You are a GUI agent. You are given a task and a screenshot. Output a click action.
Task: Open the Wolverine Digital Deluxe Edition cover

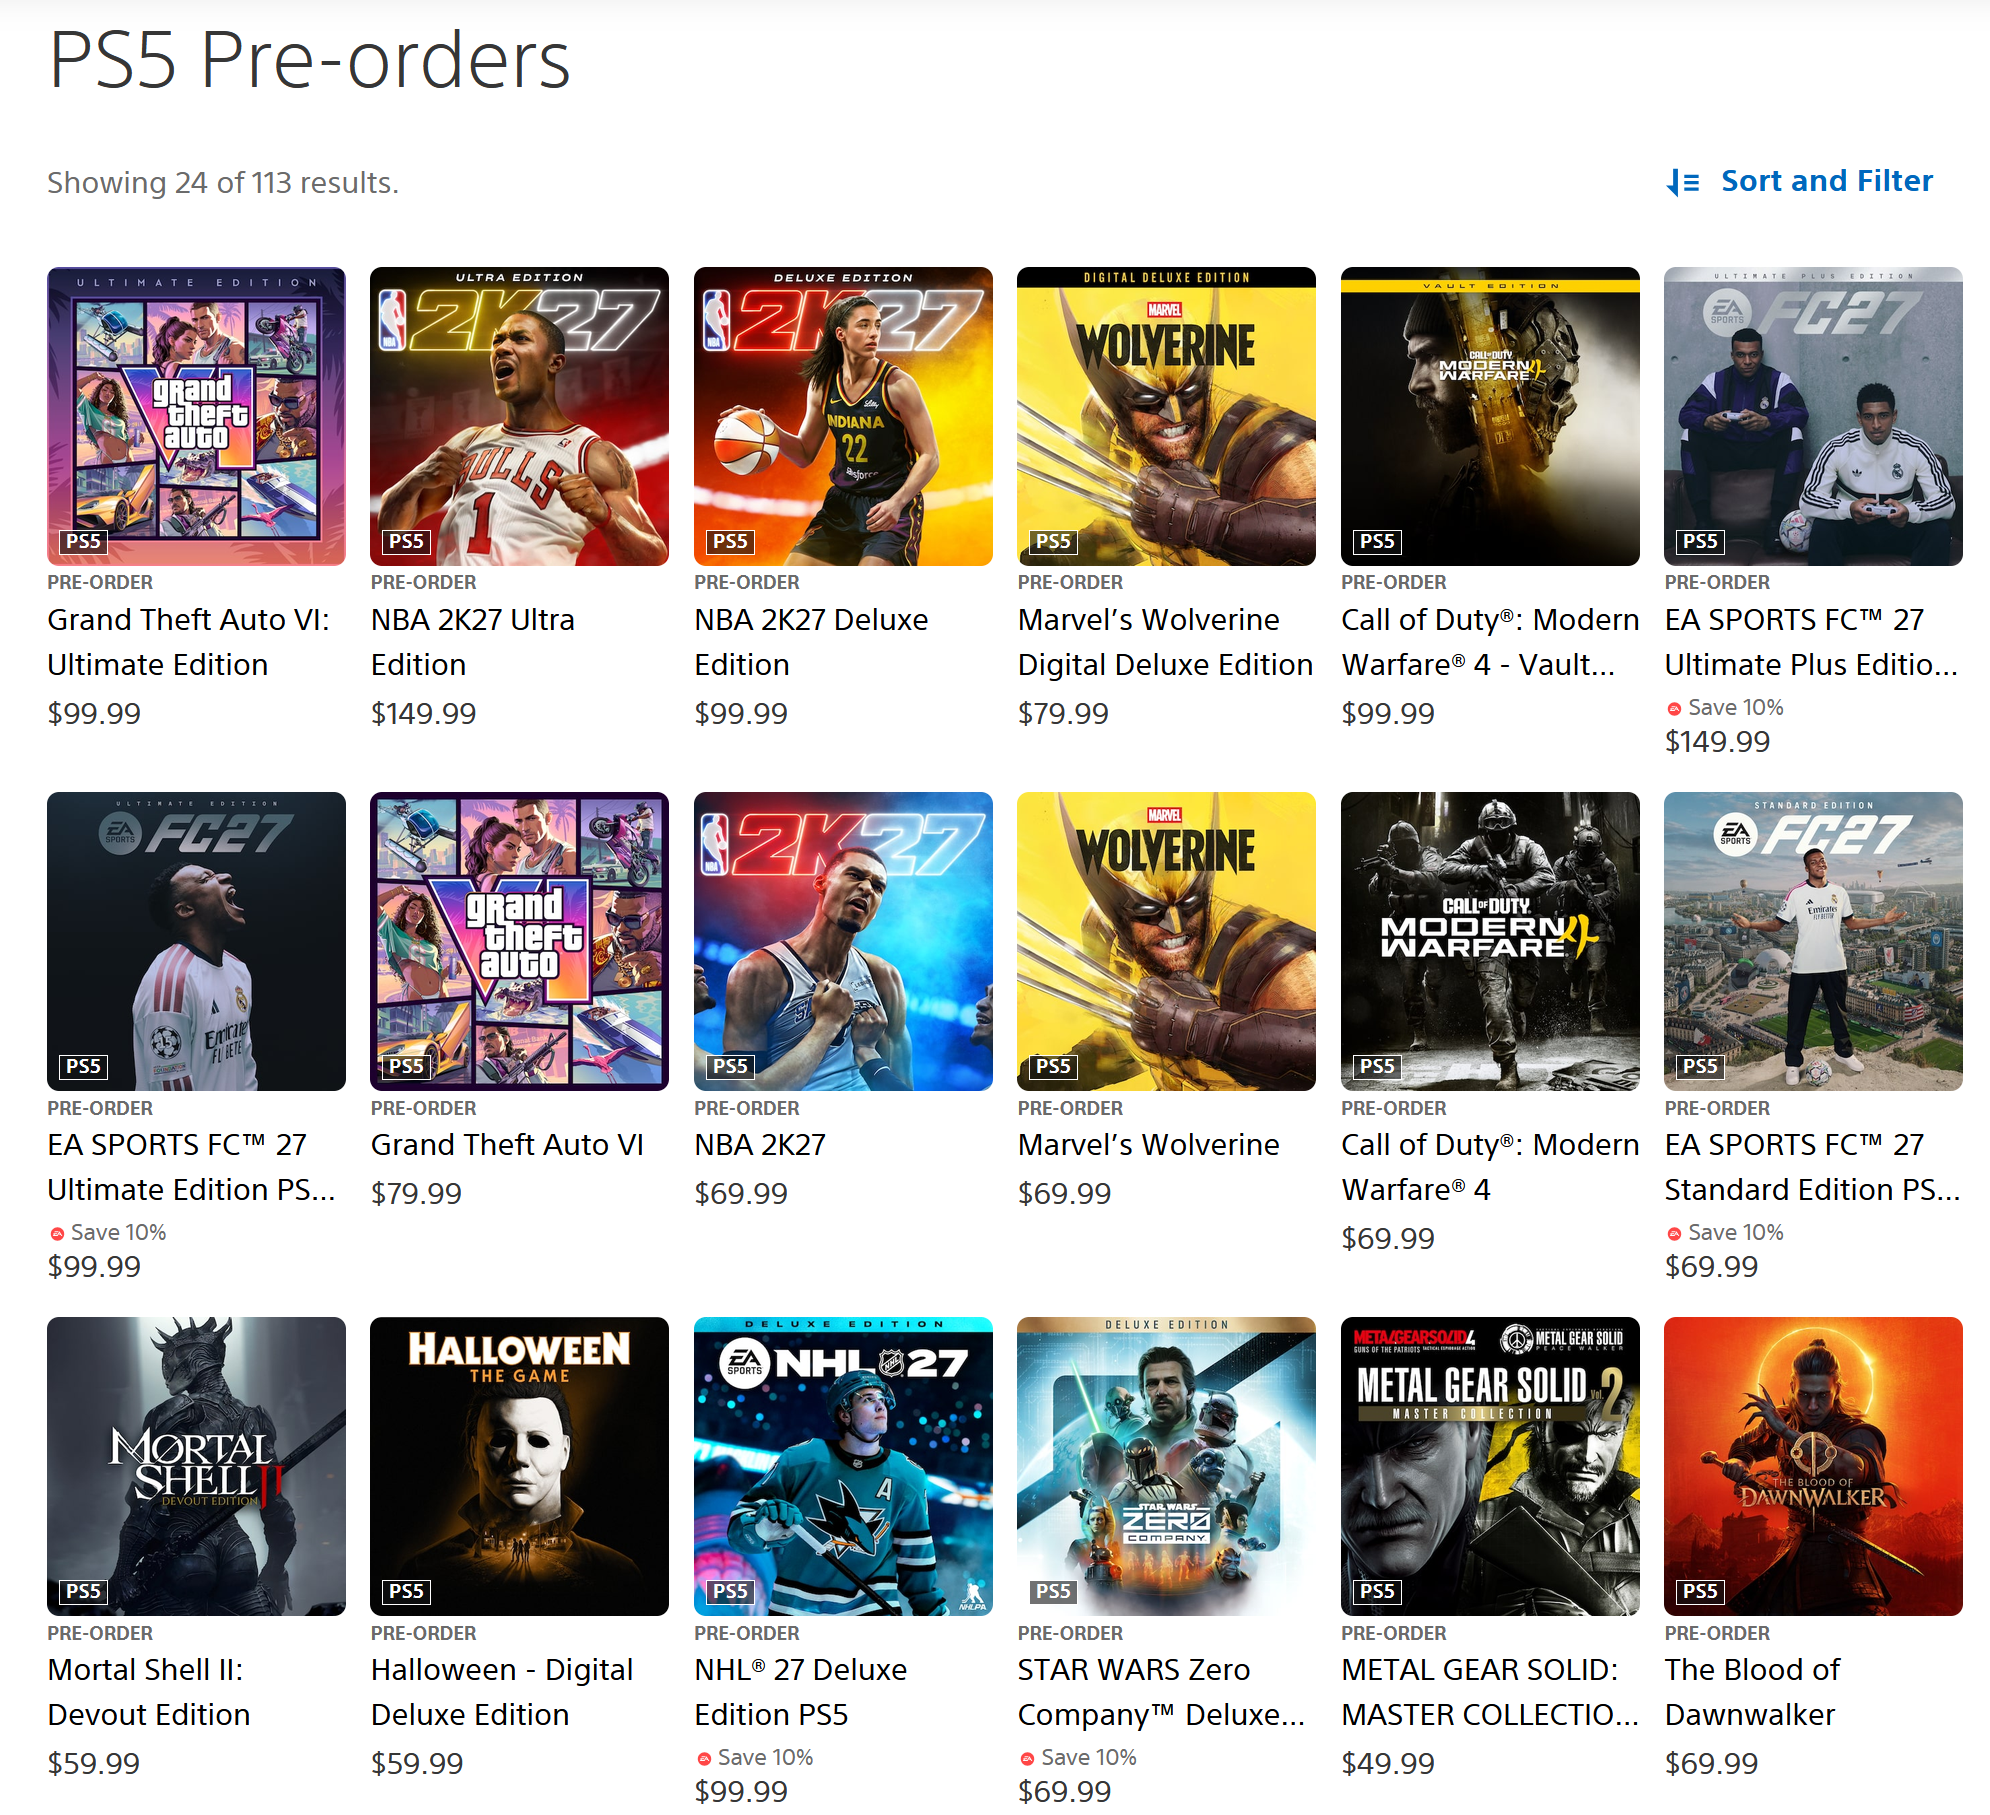point(1166,416)
